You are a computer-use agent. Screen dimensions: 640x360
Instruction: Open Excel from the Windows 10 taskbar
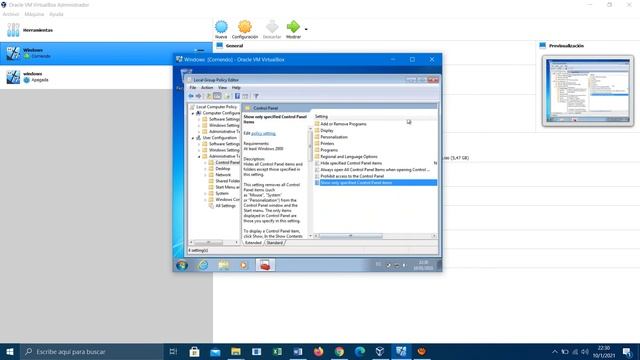277,351
